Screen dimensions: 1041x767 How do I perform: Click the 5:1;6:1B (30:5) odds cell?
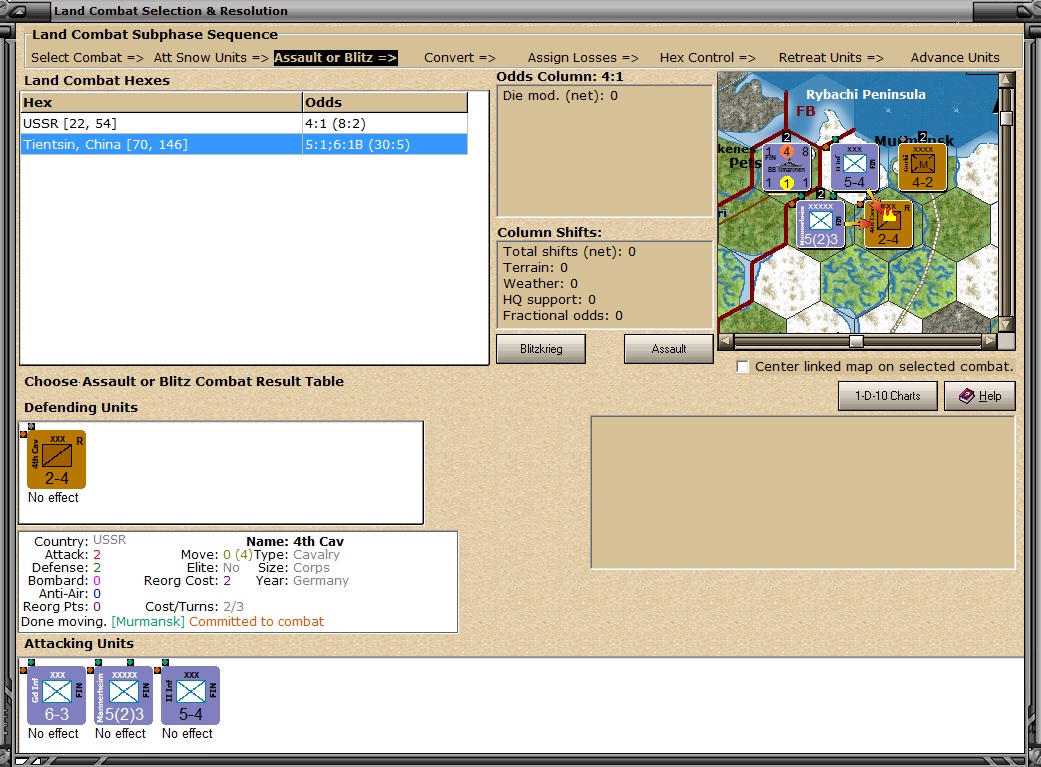[385, 145]
